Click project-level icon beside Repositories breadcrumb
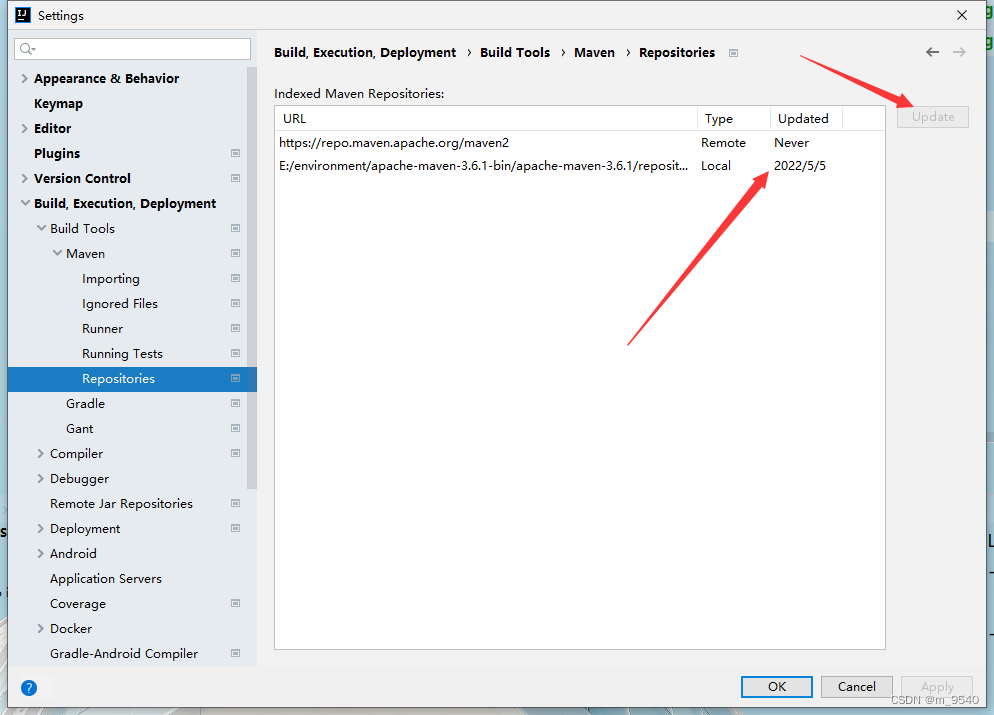 733,53
